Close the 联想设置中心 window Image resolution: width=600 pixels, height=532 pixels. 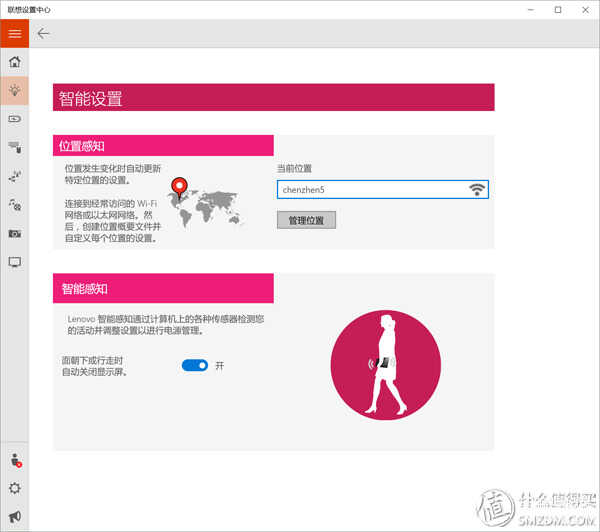tap(585, 10)
